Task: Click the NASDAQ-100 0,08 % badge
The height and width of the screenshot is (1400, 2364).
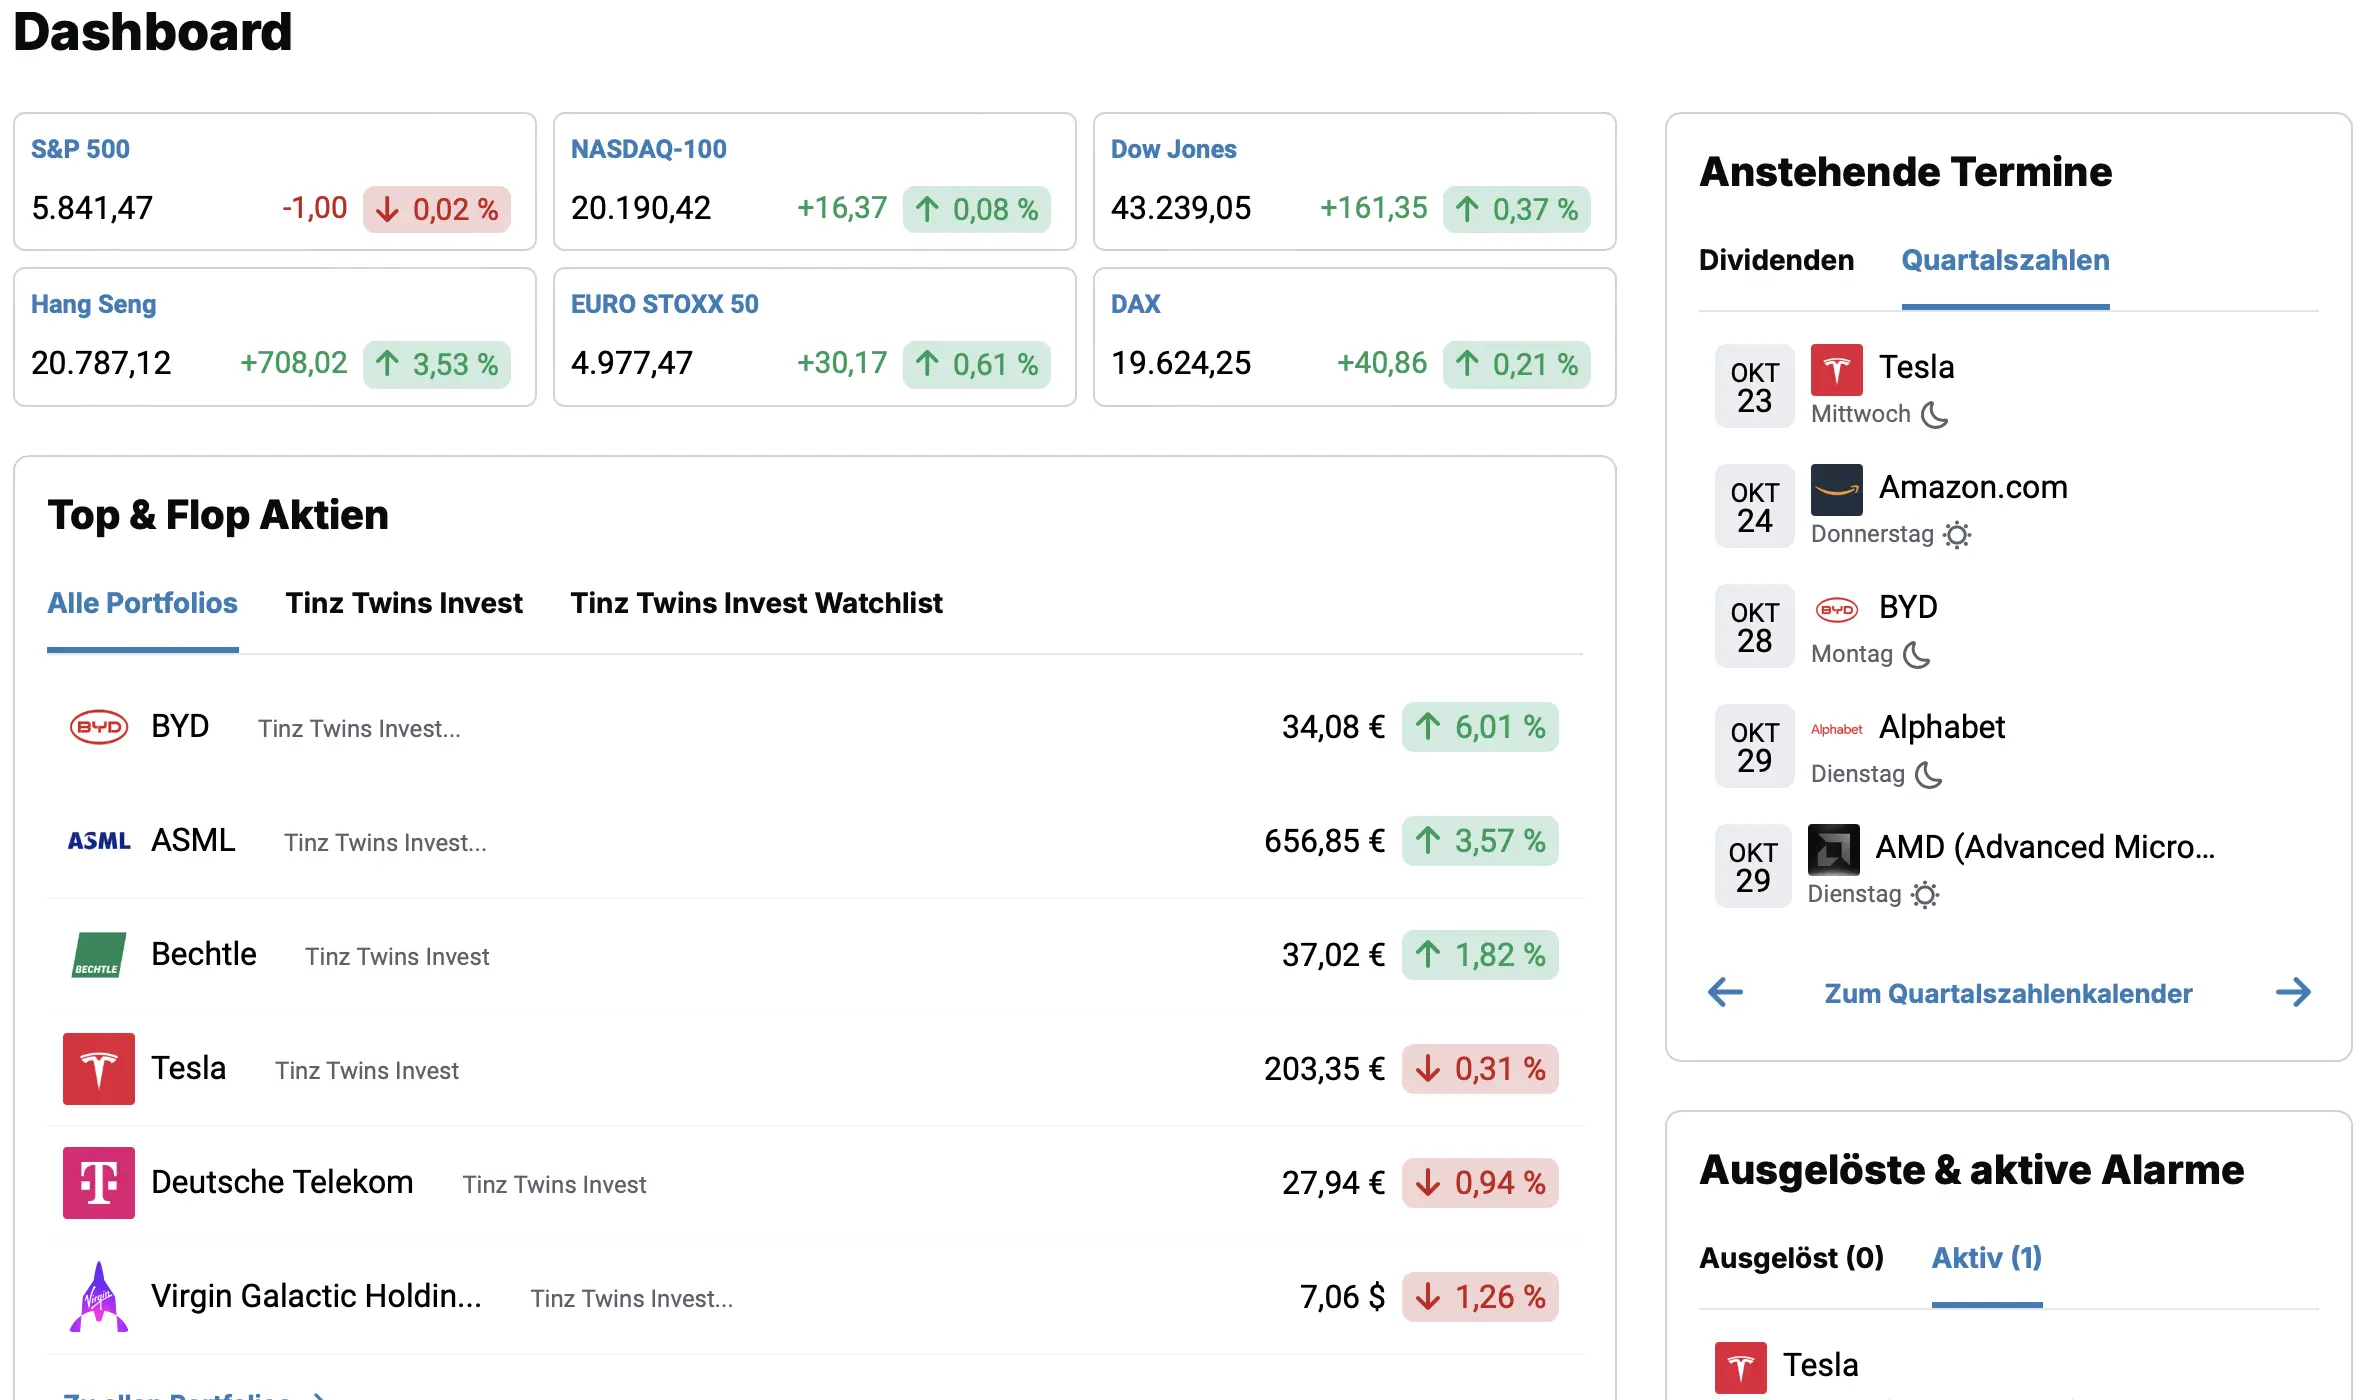Action: (x=977, y=209)
